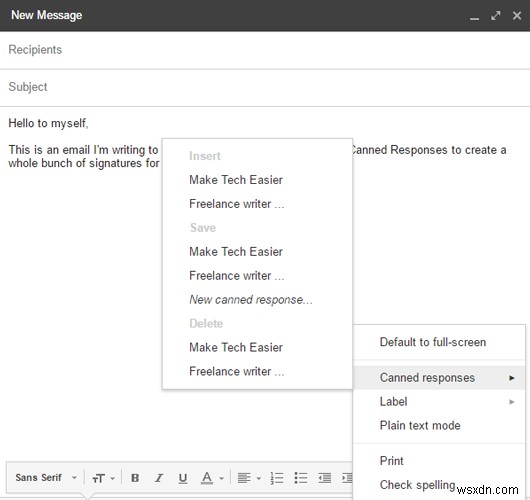Choose New canned response option
This screenshot has width=530, height=500.
(x=251, y=300)
